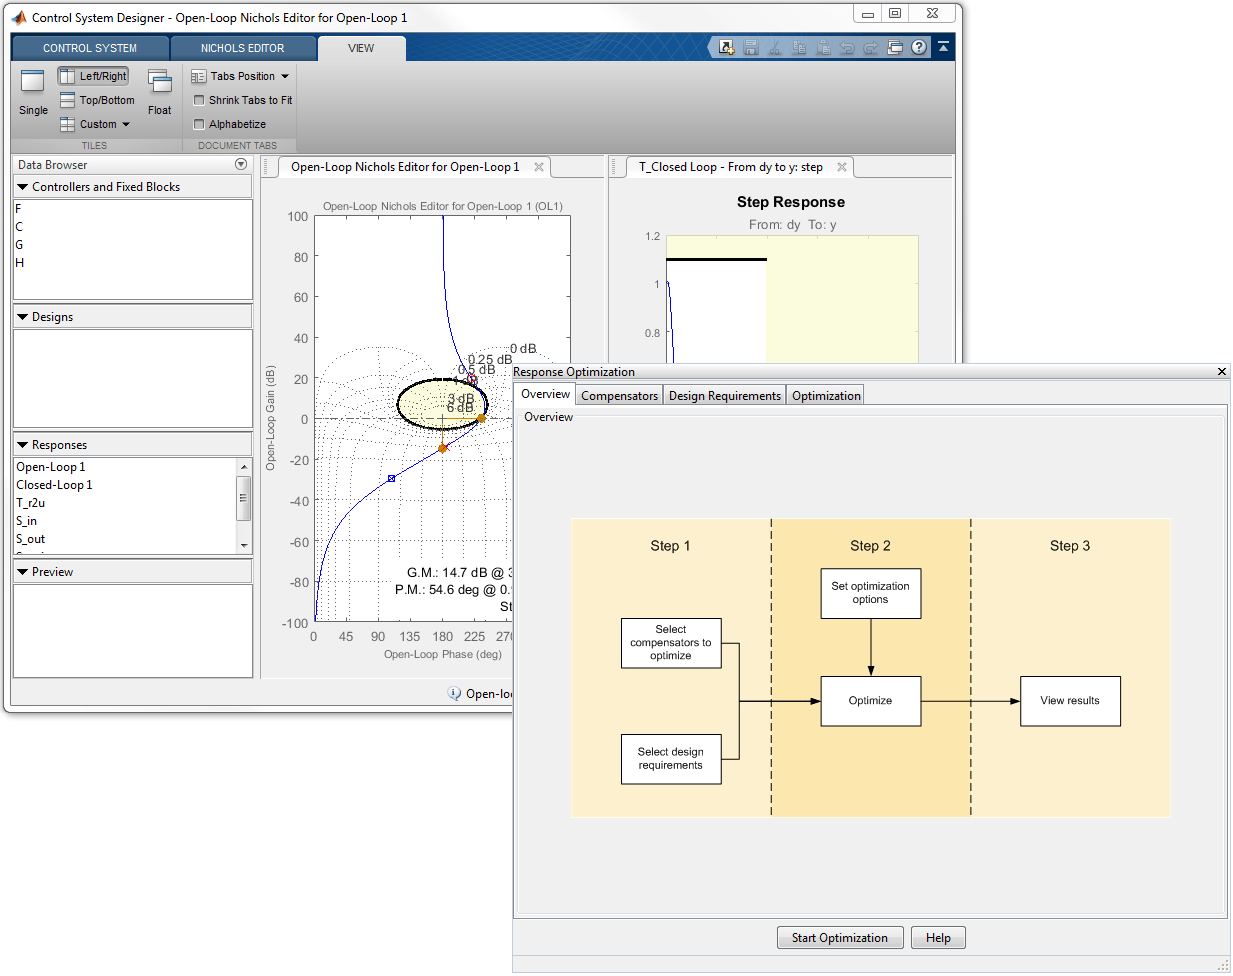Click the Single tile layout icon
Screen dimensions: 1233x976
(x=33, y=82)
